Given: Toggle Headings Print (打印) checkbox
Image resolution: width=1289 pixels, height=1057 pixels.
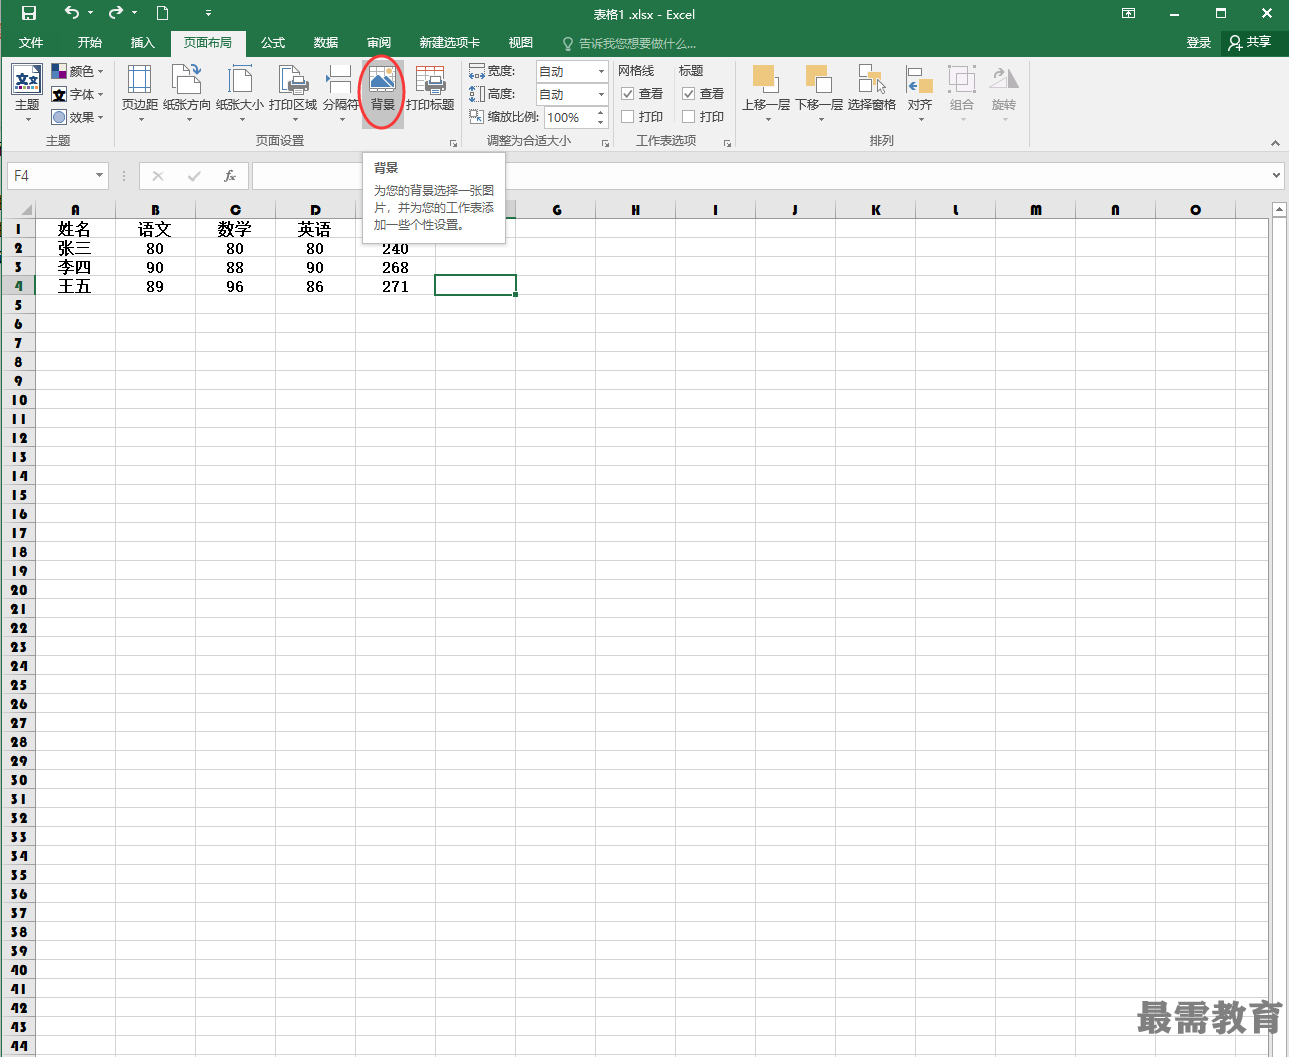Looking at the screenshot, I should [x=689, y=117].
